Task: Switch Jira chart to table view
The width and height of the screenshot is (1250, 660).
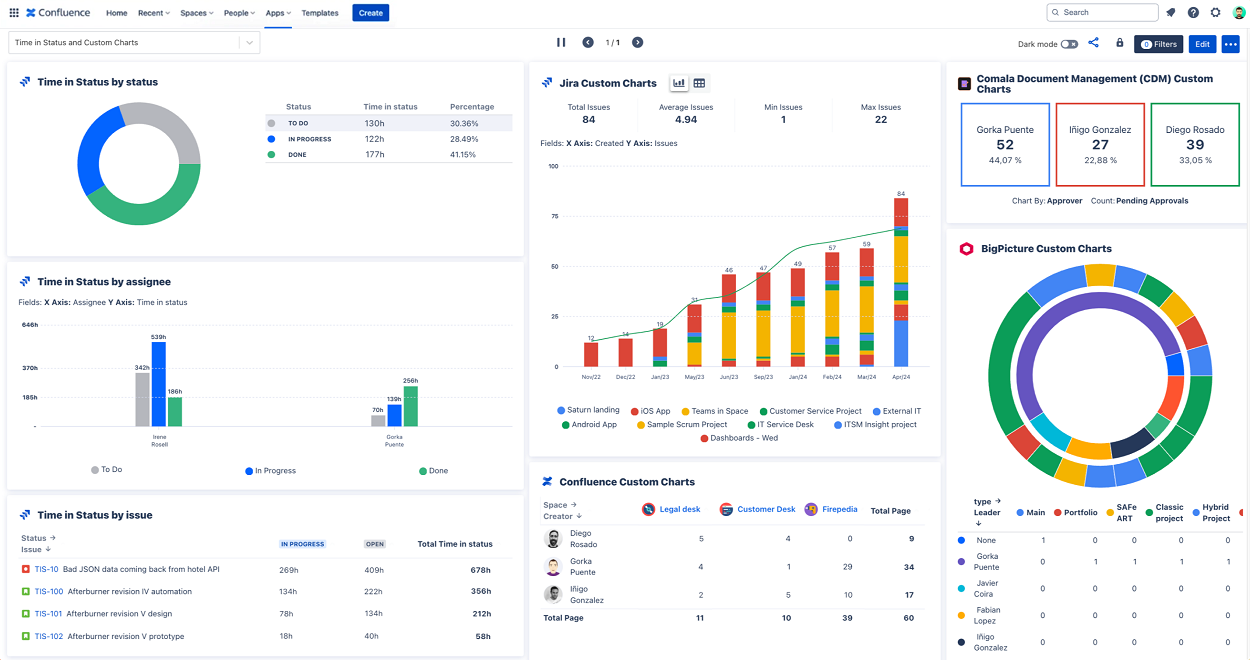Action: point(699,83)
